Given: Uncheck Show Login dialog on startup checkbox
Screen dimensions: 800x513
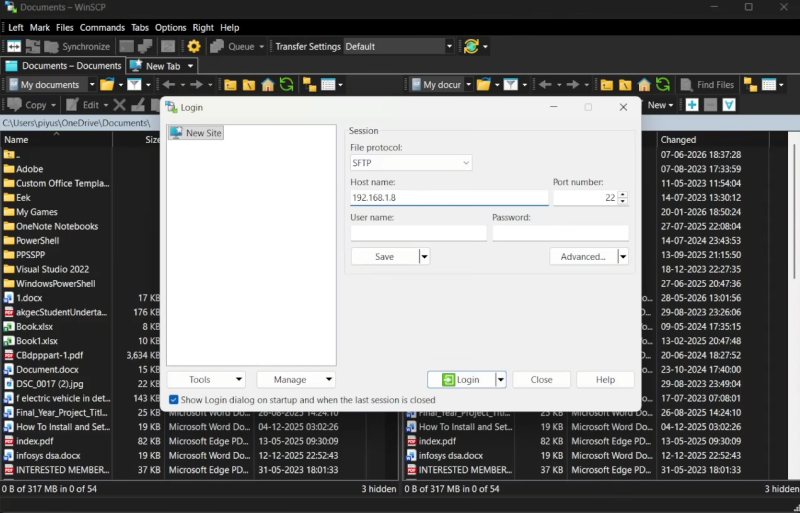Looking at the screenshot, I should [x=173, y=400].
